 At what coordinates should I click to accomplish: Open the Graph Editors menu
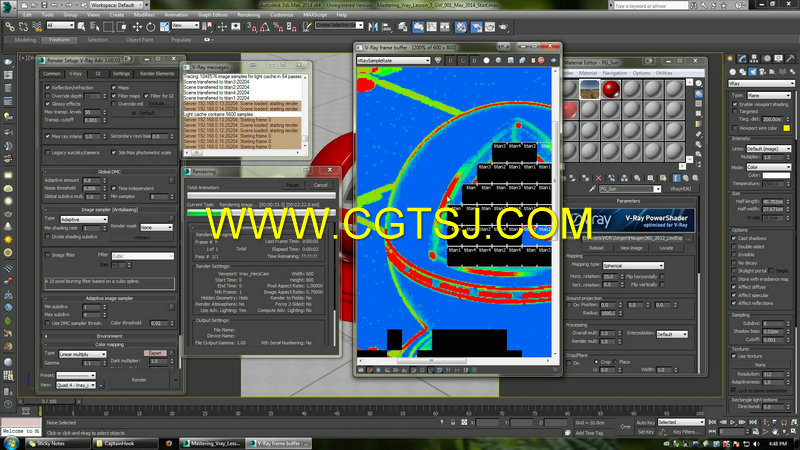[213, 15]
